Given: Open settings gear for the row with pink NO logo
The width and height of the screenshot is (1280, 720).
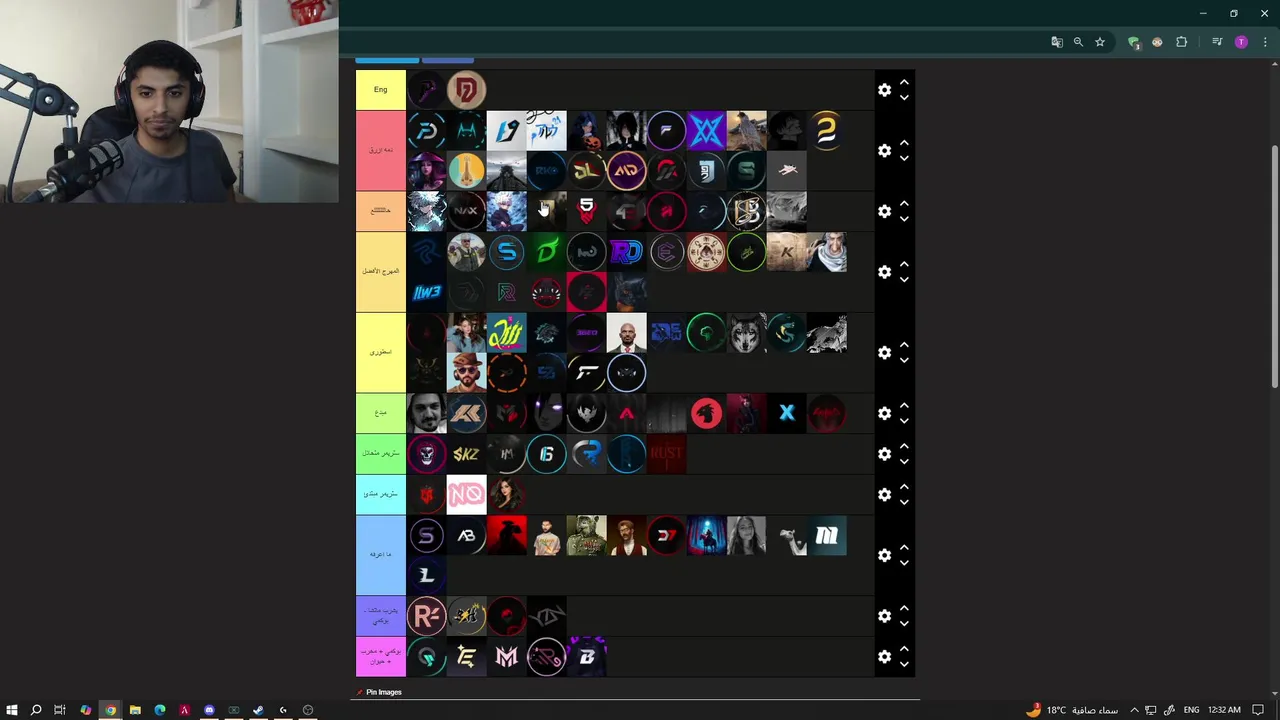Looking at the screenshot, I should 884,494.
